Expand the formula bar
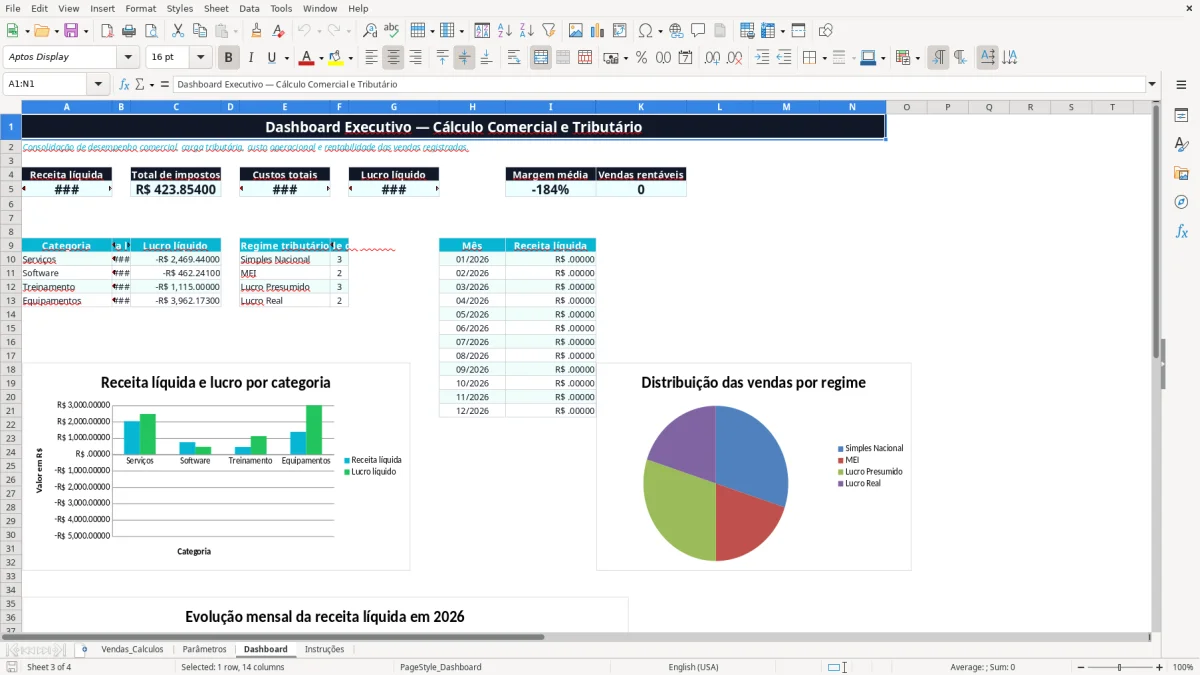Screen dimensions: 1200x675 point(1152,85)
